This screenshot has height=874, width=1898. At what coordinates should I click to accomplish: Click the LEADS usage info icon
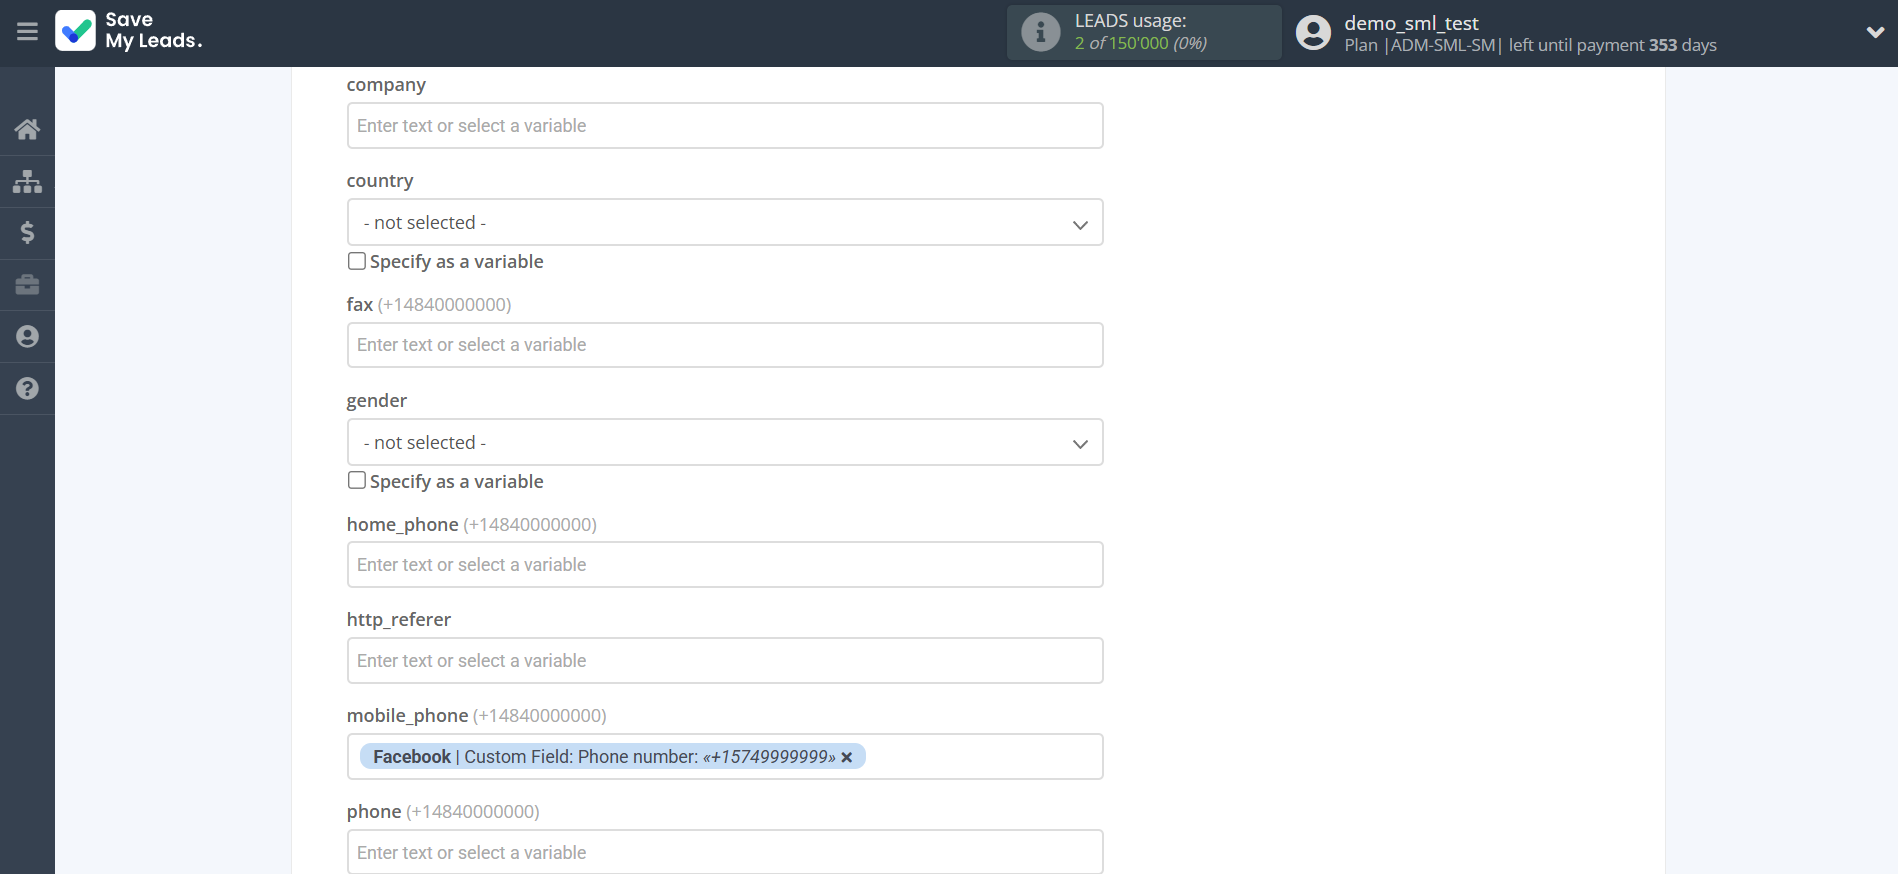(1040, 32)
